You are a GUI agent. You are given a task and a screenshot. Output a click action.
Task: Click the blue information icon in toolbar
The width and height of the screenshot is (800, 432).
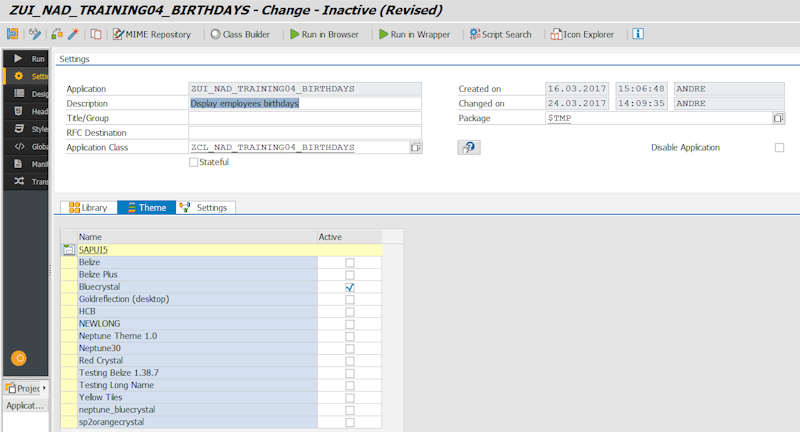(638, 34)
